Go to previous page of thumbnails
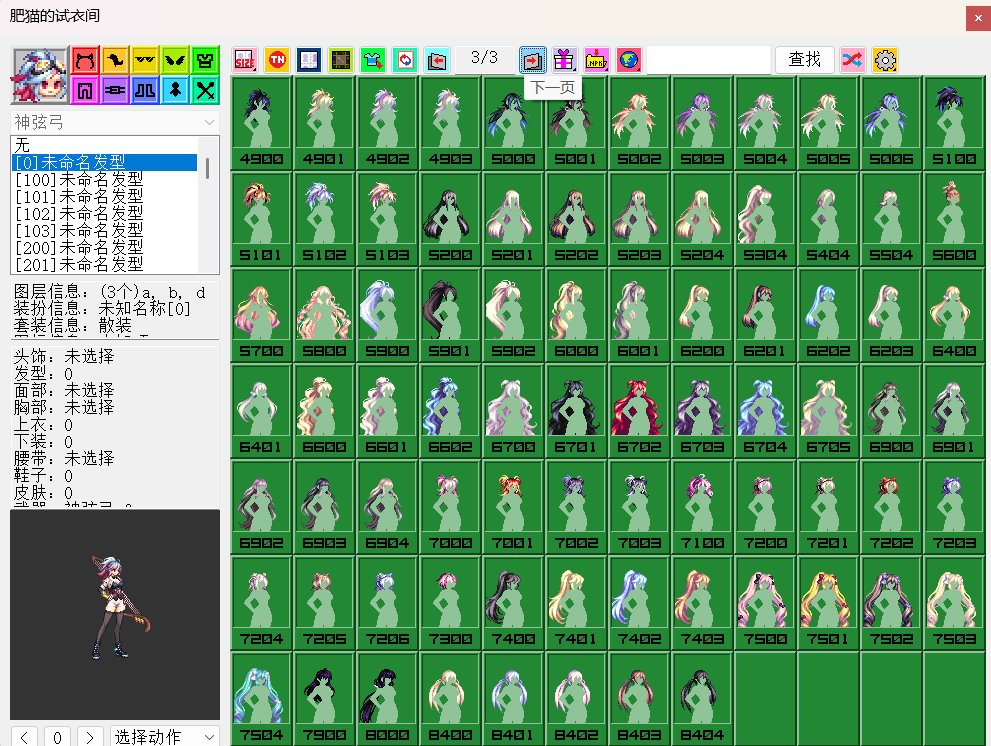Image resolution: width=991 pixels, height=746 pixels. pos(437,60)
